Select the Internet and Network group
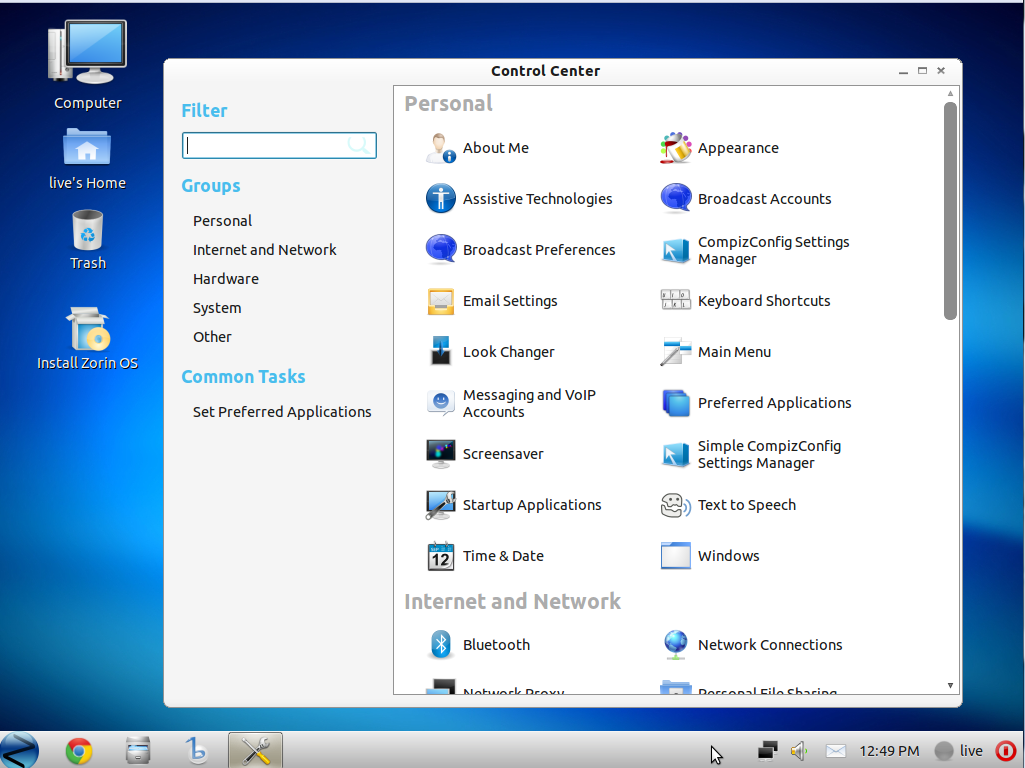 click(264, 249)
